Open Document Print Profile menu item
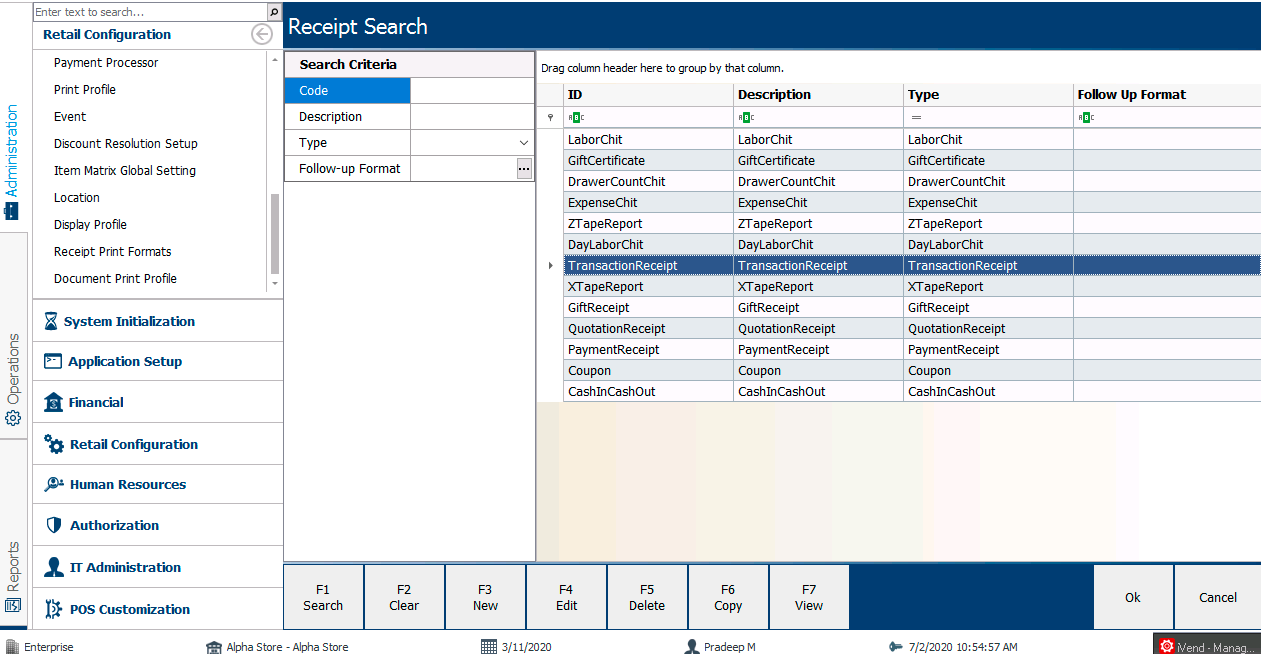Viewport: 1261px width, 654px height. (x=115, y=278)
